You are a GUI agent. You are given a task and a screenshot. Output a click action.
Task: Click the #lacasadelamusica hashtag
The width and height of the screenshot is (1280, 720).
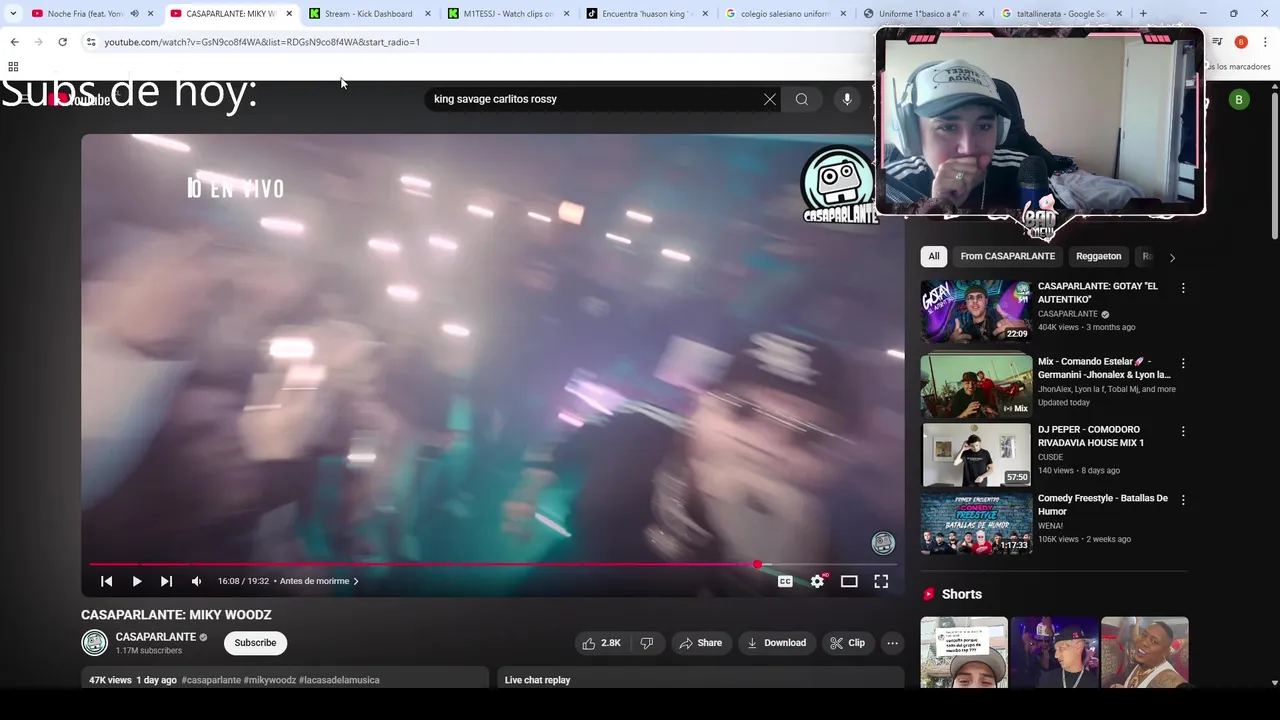click(x=339, y=680)
